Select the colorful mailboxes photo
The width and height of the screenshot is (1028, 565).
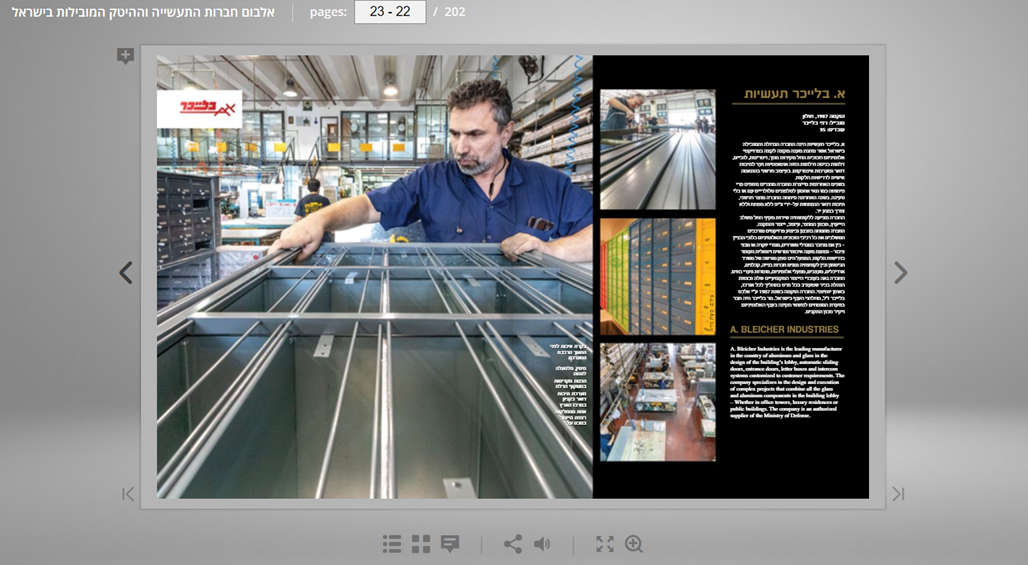[657, 276]
